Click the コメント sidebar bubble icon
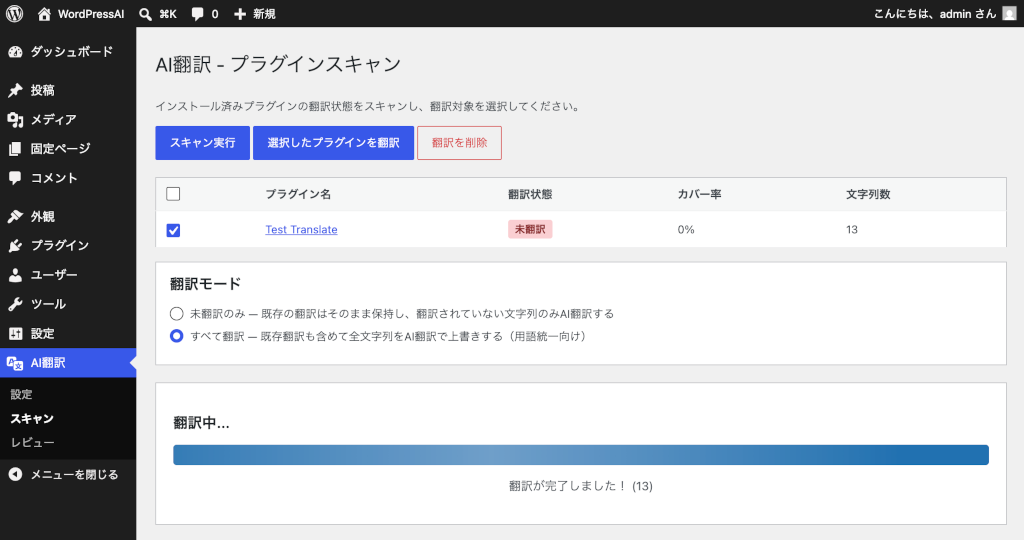 pyautogui.click(x=15, y=178)
